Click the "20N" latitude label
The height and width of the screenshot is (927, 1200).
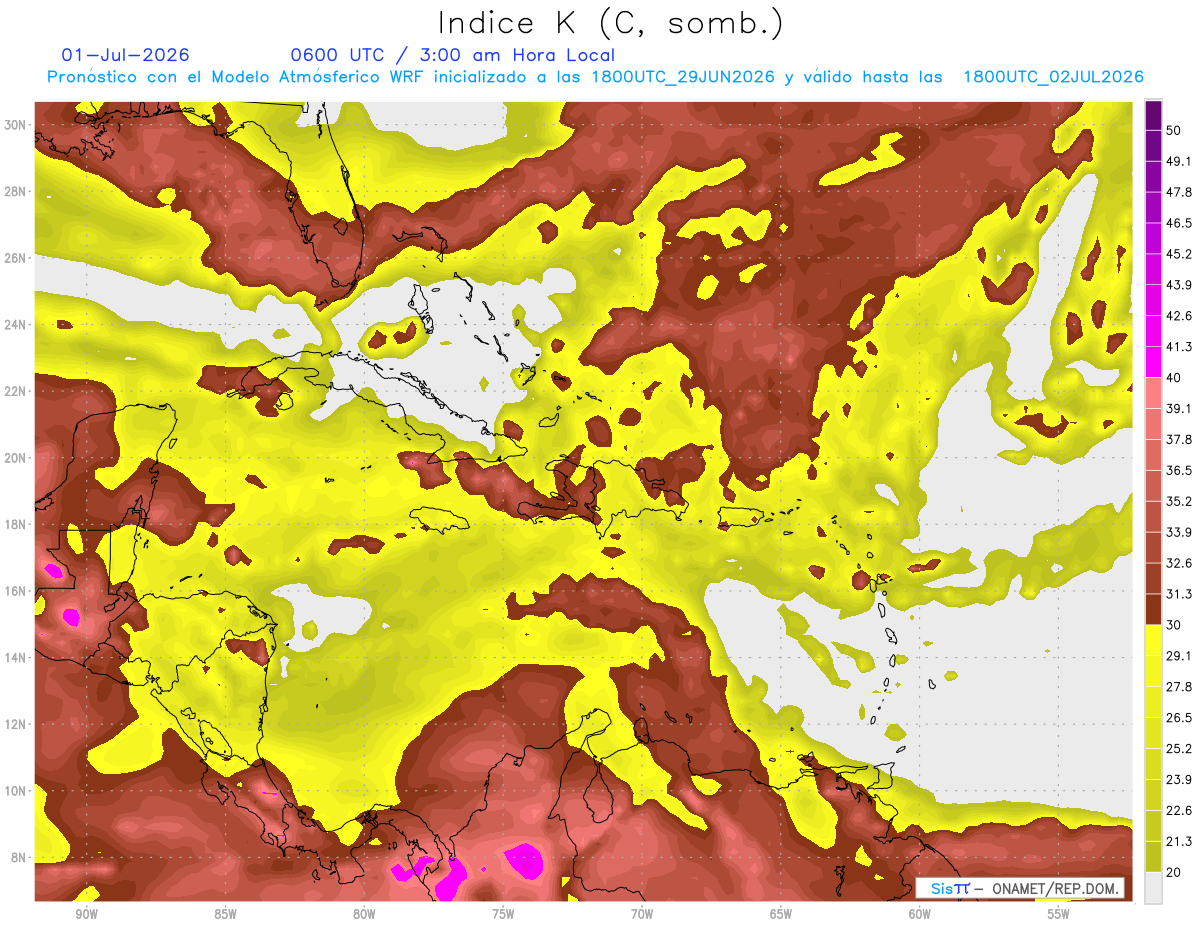pyautogui.click(x=15, y=458)
